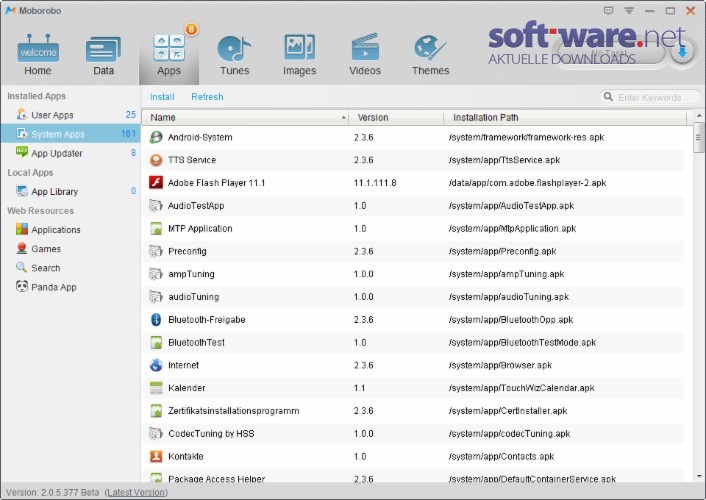Click version 11.1.111.8 cell

click(375, 183)
